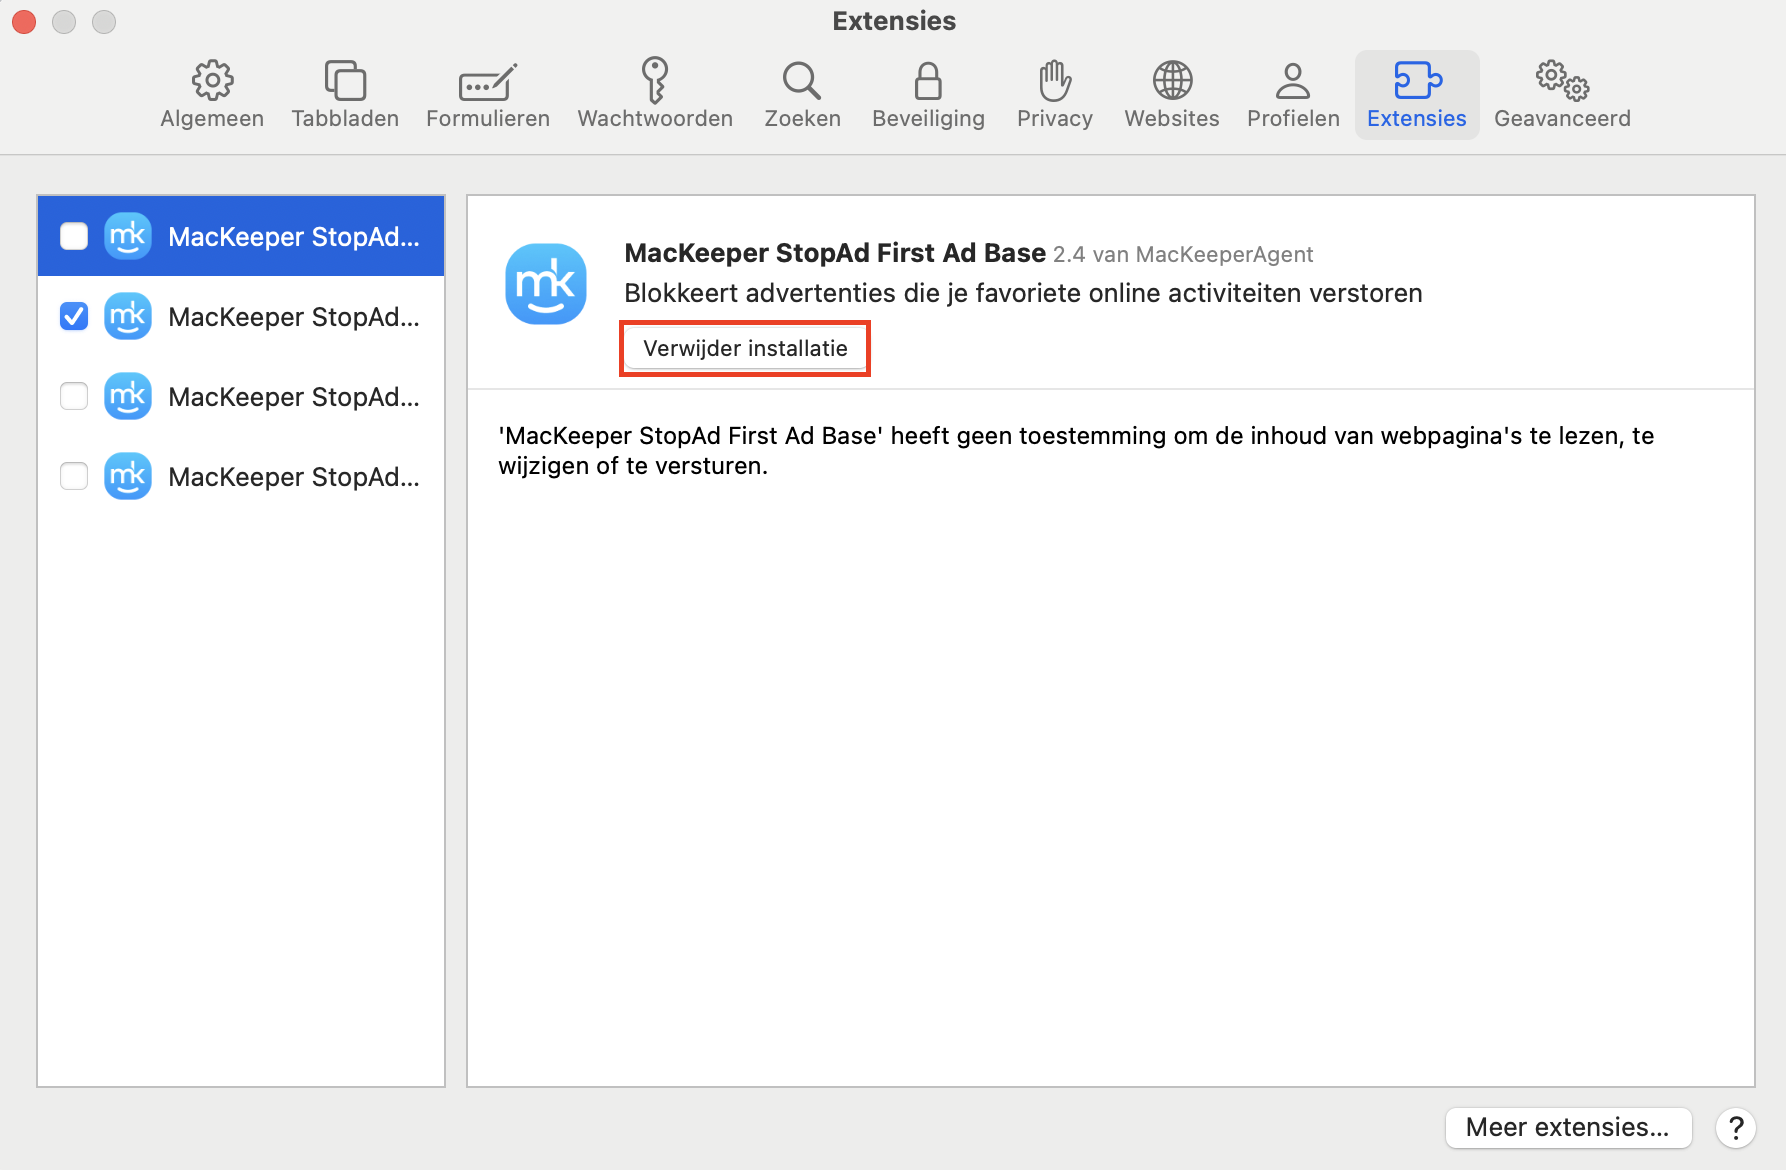Uncheck the enabled MacKeeper StopAd extension
The width and height of the screenshot is (1786, 1170).
coord(73,316)
